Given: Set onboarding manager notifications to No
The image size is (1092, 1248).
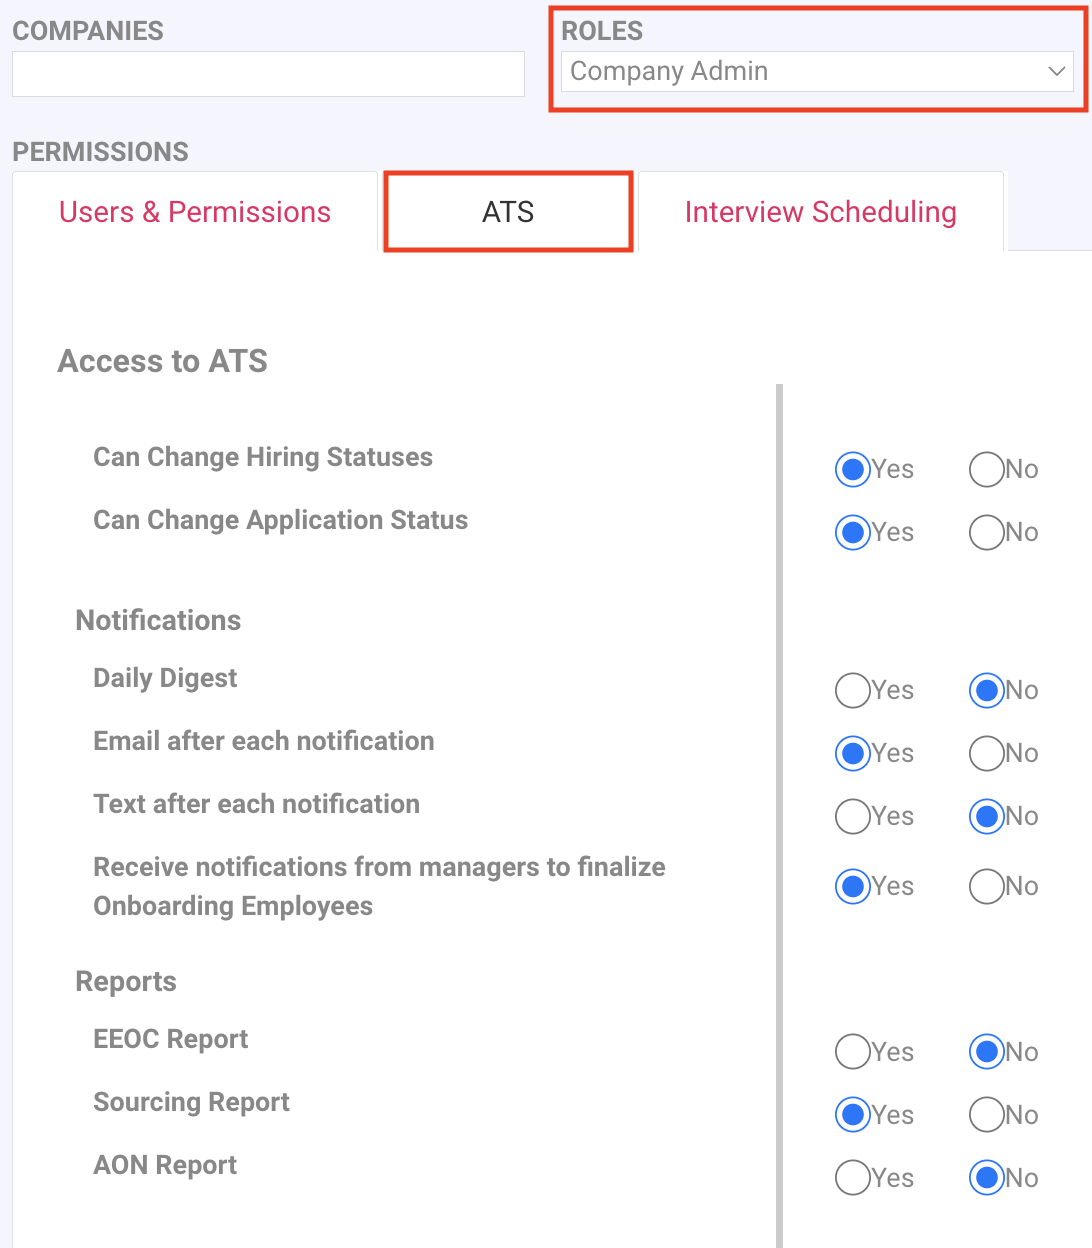Looking at the screenshot, I should 986,886.
